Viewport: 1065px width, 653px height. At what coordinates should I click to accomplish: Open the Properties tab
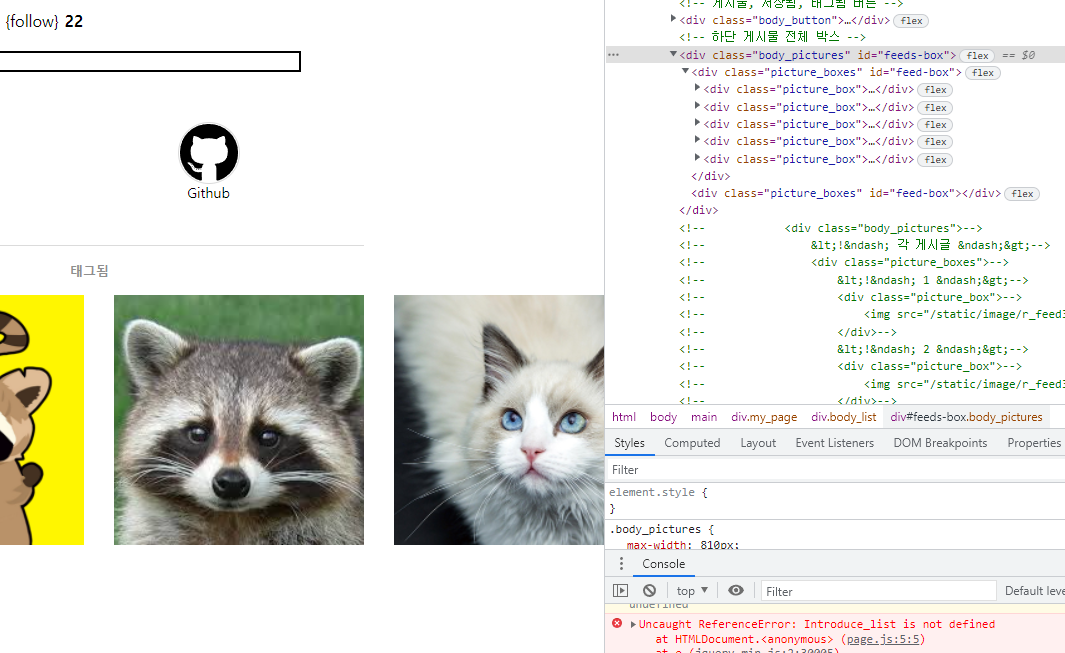(x=1034, y=443)
